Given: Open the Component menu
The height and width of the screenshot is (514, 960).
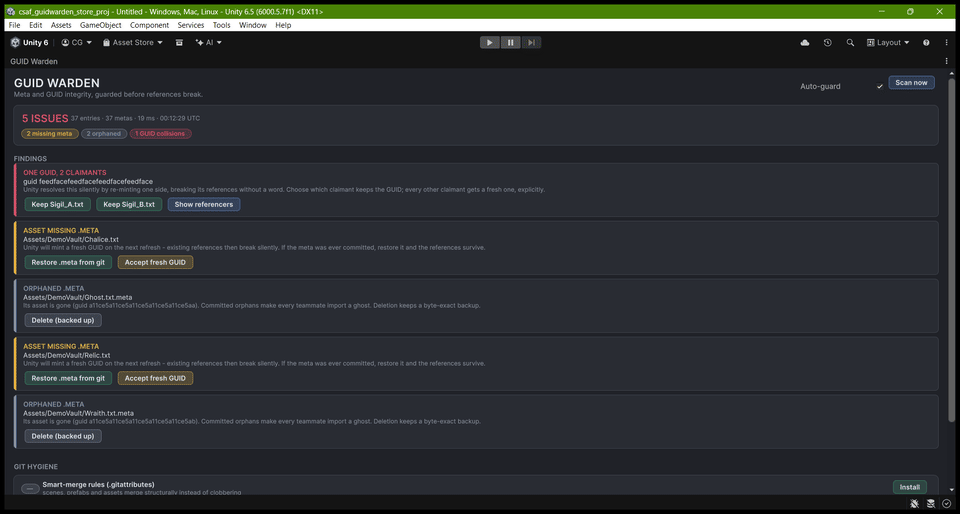Looking at the screenshot, I should pos(149,25).
